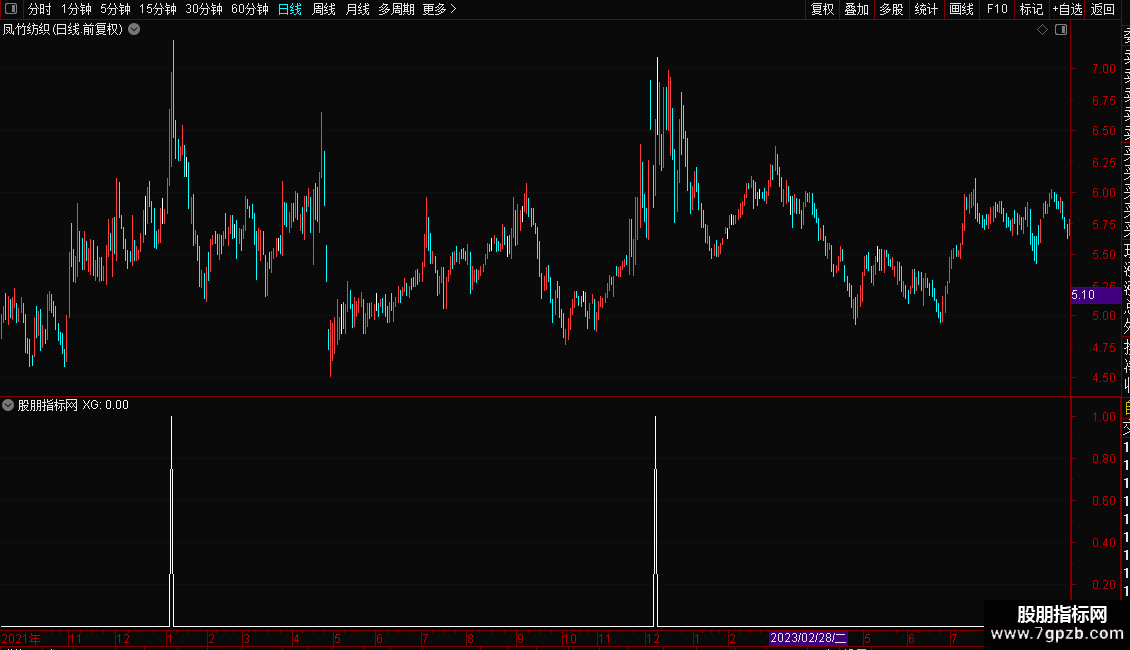Click the 股朋指标网 indicator name

48,405
